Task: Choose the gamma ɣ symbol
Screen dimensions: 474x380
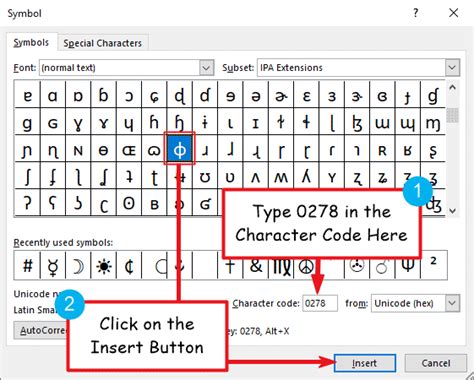Action: [x=78, y=123]
